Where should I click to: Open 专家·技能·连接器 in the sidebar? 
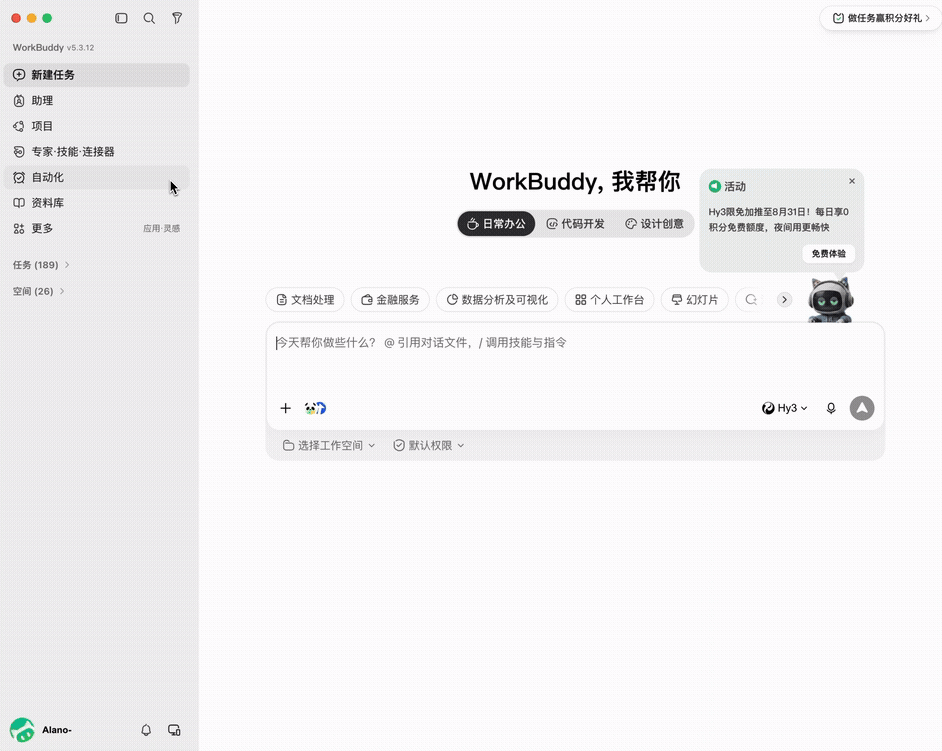click(x=97, y=152)
